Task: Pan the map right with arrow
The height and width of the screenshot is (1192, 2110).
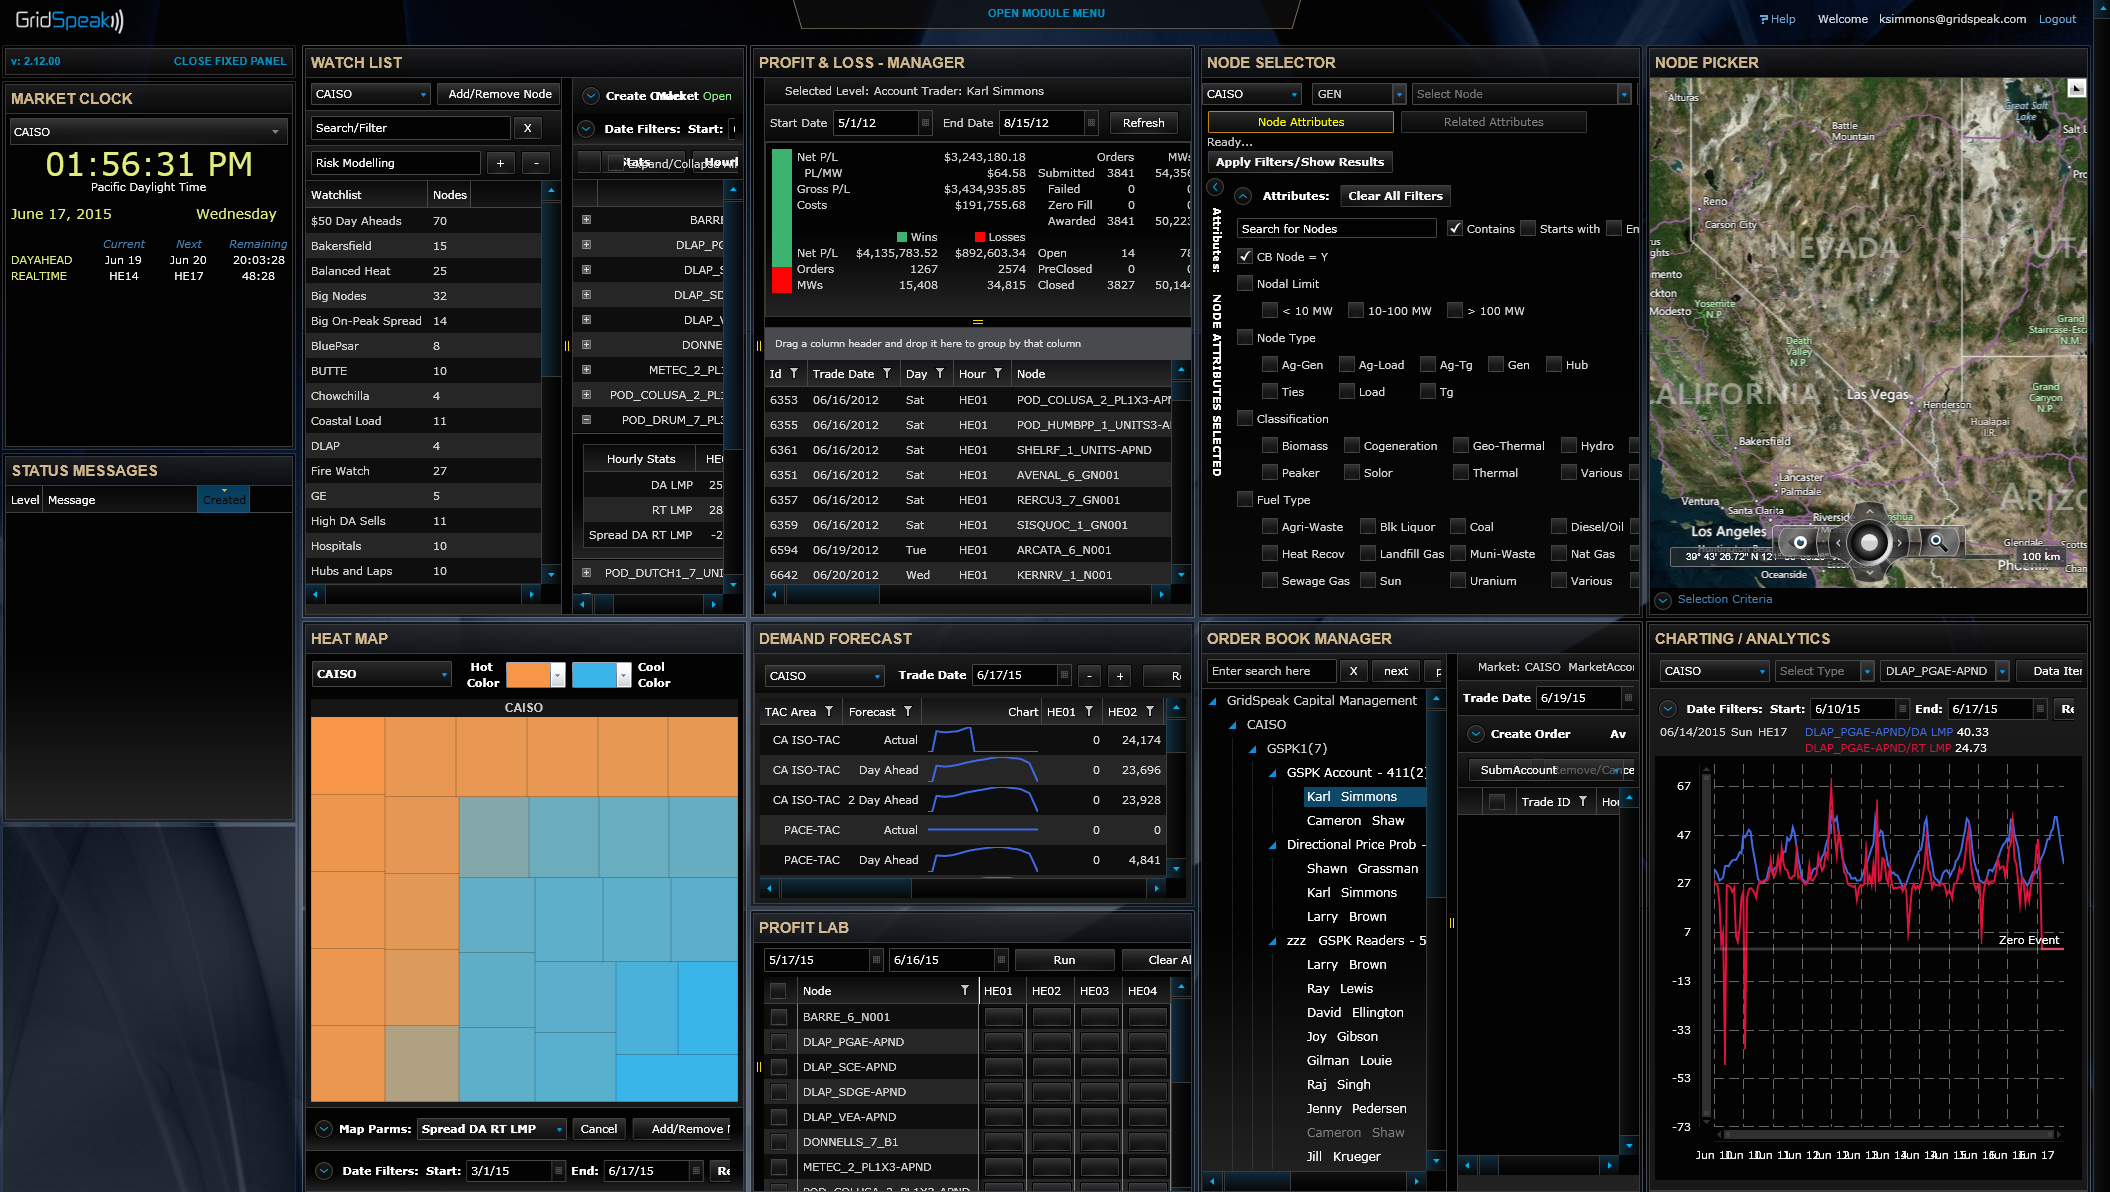Action: (1900, 543)
